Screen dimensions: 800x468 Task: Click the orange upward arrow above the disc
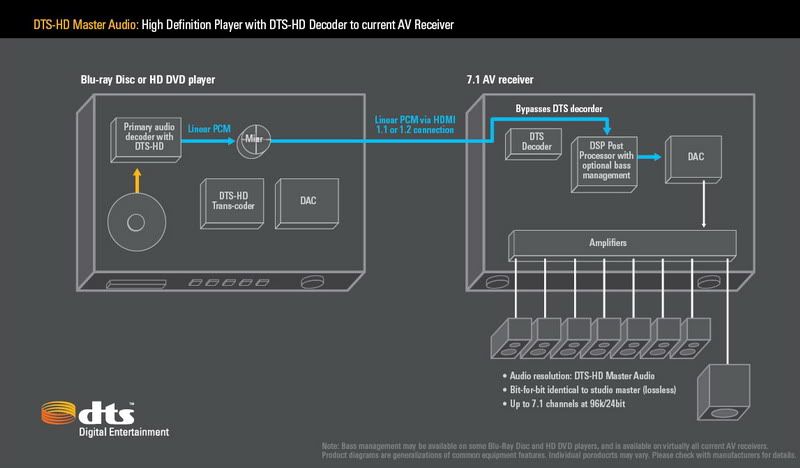(x=137, y=181)
